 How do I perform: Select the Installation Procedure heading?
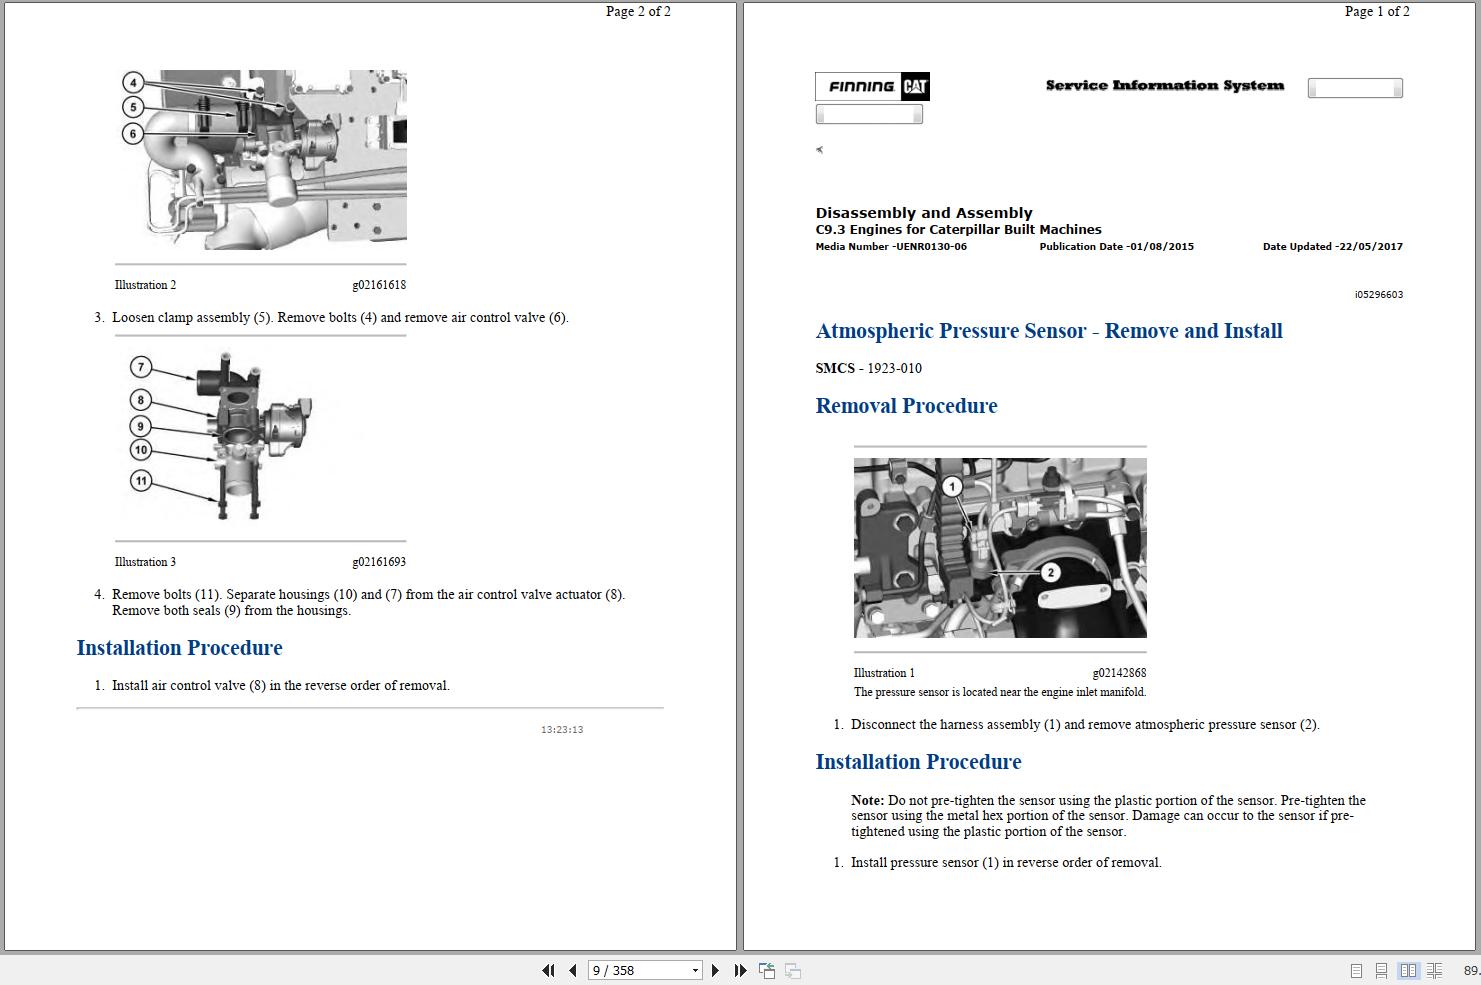[918, 761]
